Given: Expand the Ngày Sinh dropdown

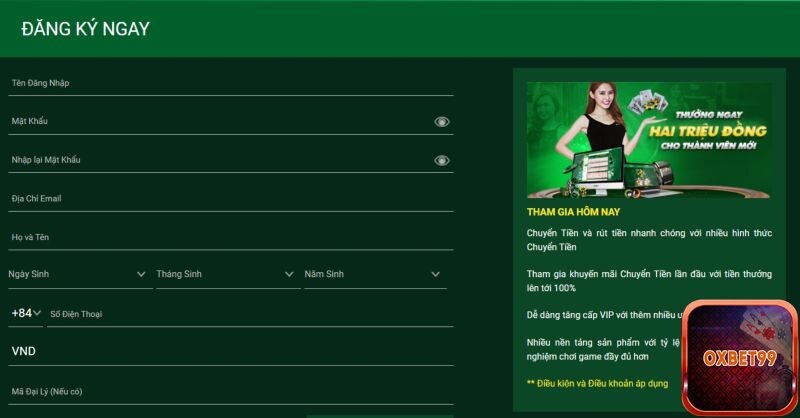Looking at the screenshot, I should tap(78, 274).
